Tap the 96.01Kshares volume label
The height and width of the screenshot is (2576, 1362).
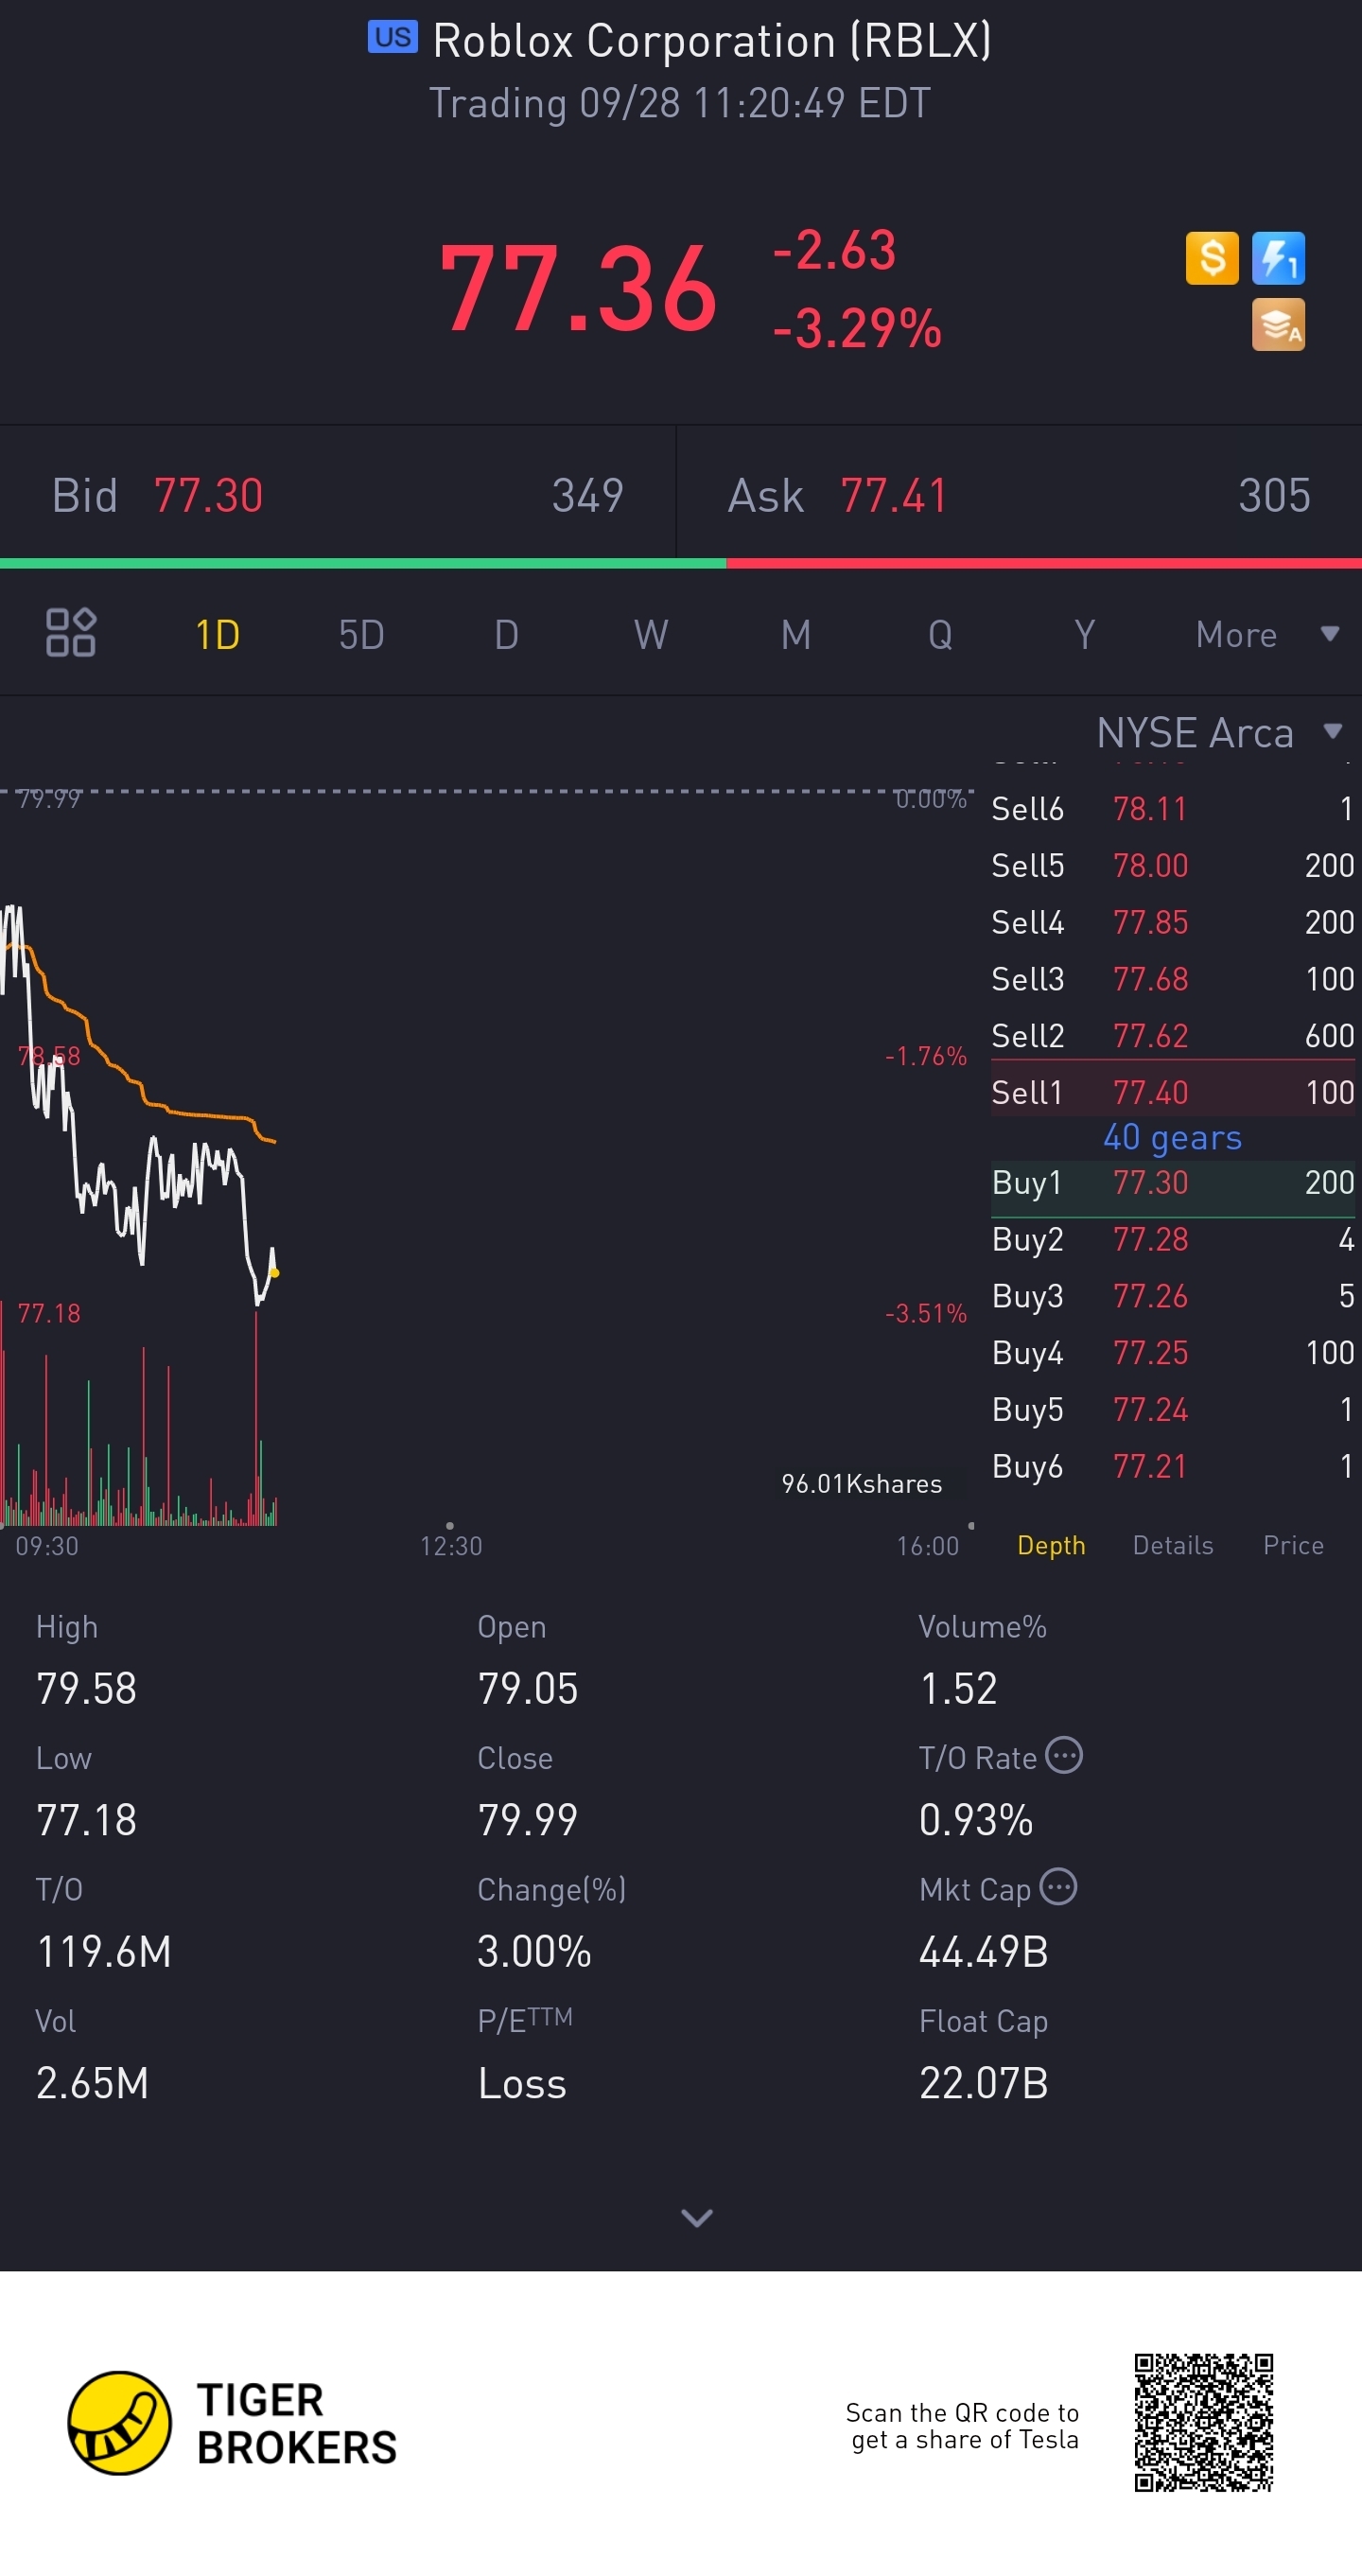pos(861,1483)
